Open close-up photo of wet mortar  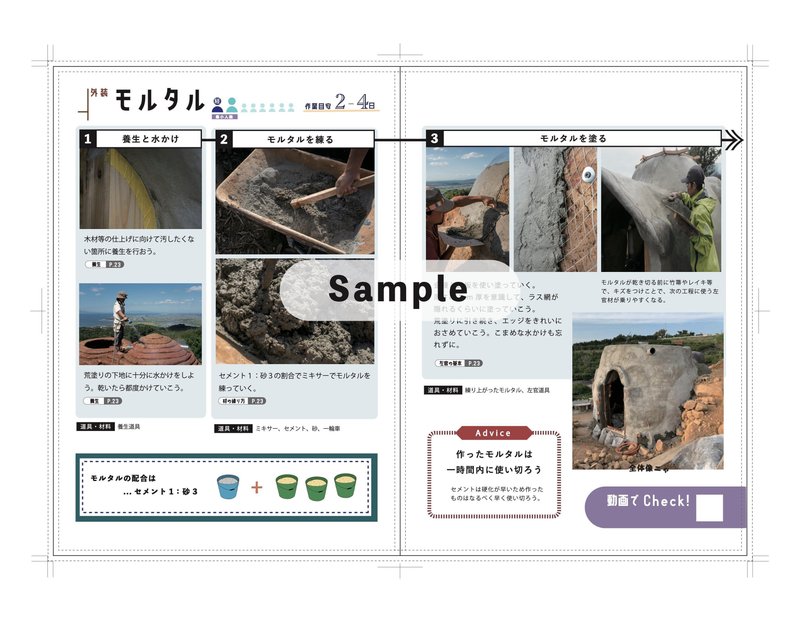pyautogui.click(x=295, y=311)
